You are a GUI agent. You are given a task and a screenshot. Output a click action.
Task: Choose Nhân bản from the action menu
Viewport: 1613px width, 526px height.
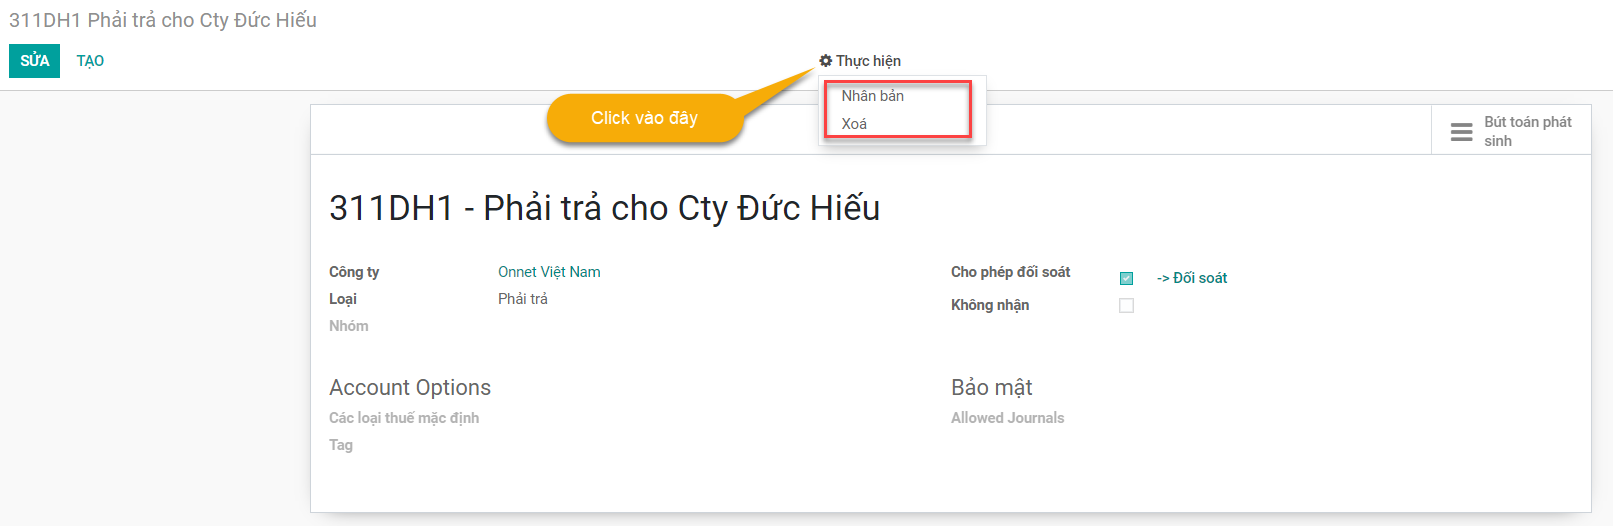872,96
